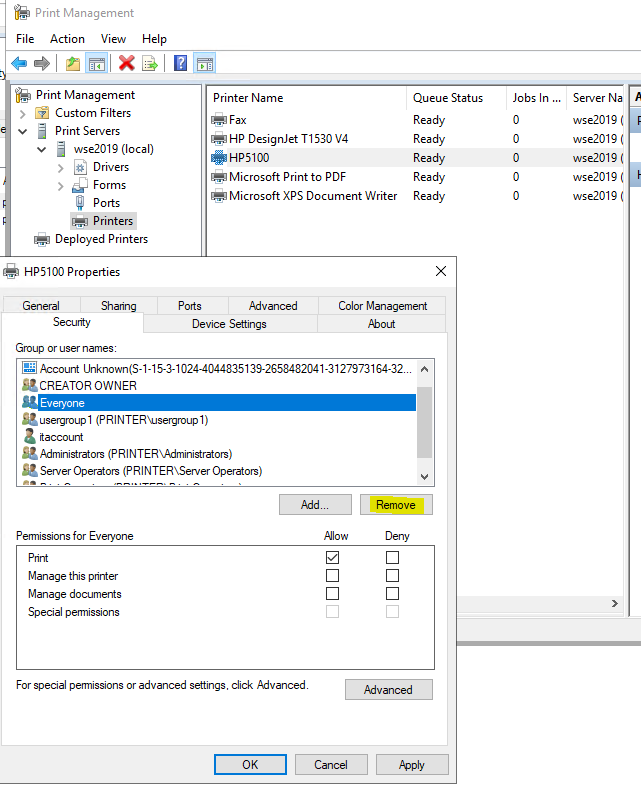Image resolution: width=641 pixels, height=788 pixels.
Task: Open the View menu
Action: point(113,39)
